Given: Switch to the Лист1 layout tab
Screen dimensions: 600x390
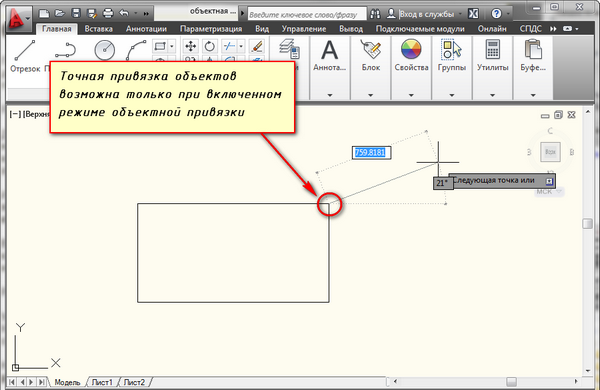Looking at the screenshot, I should tap(102, 382).
